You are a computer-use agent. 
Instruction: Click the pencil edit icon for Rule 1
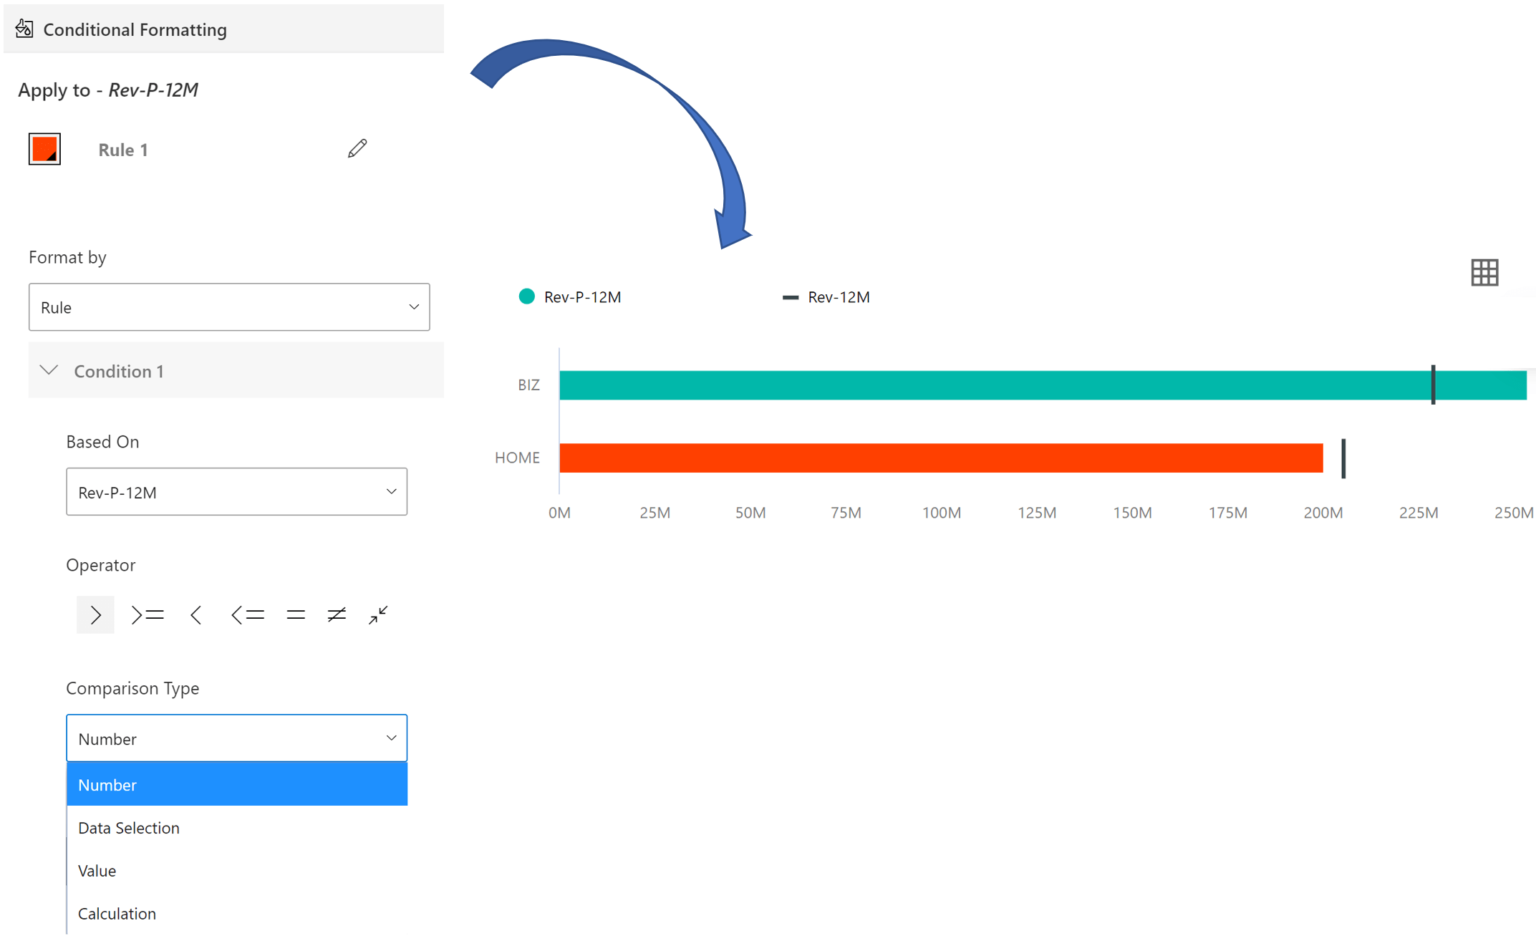pos(357,149)
